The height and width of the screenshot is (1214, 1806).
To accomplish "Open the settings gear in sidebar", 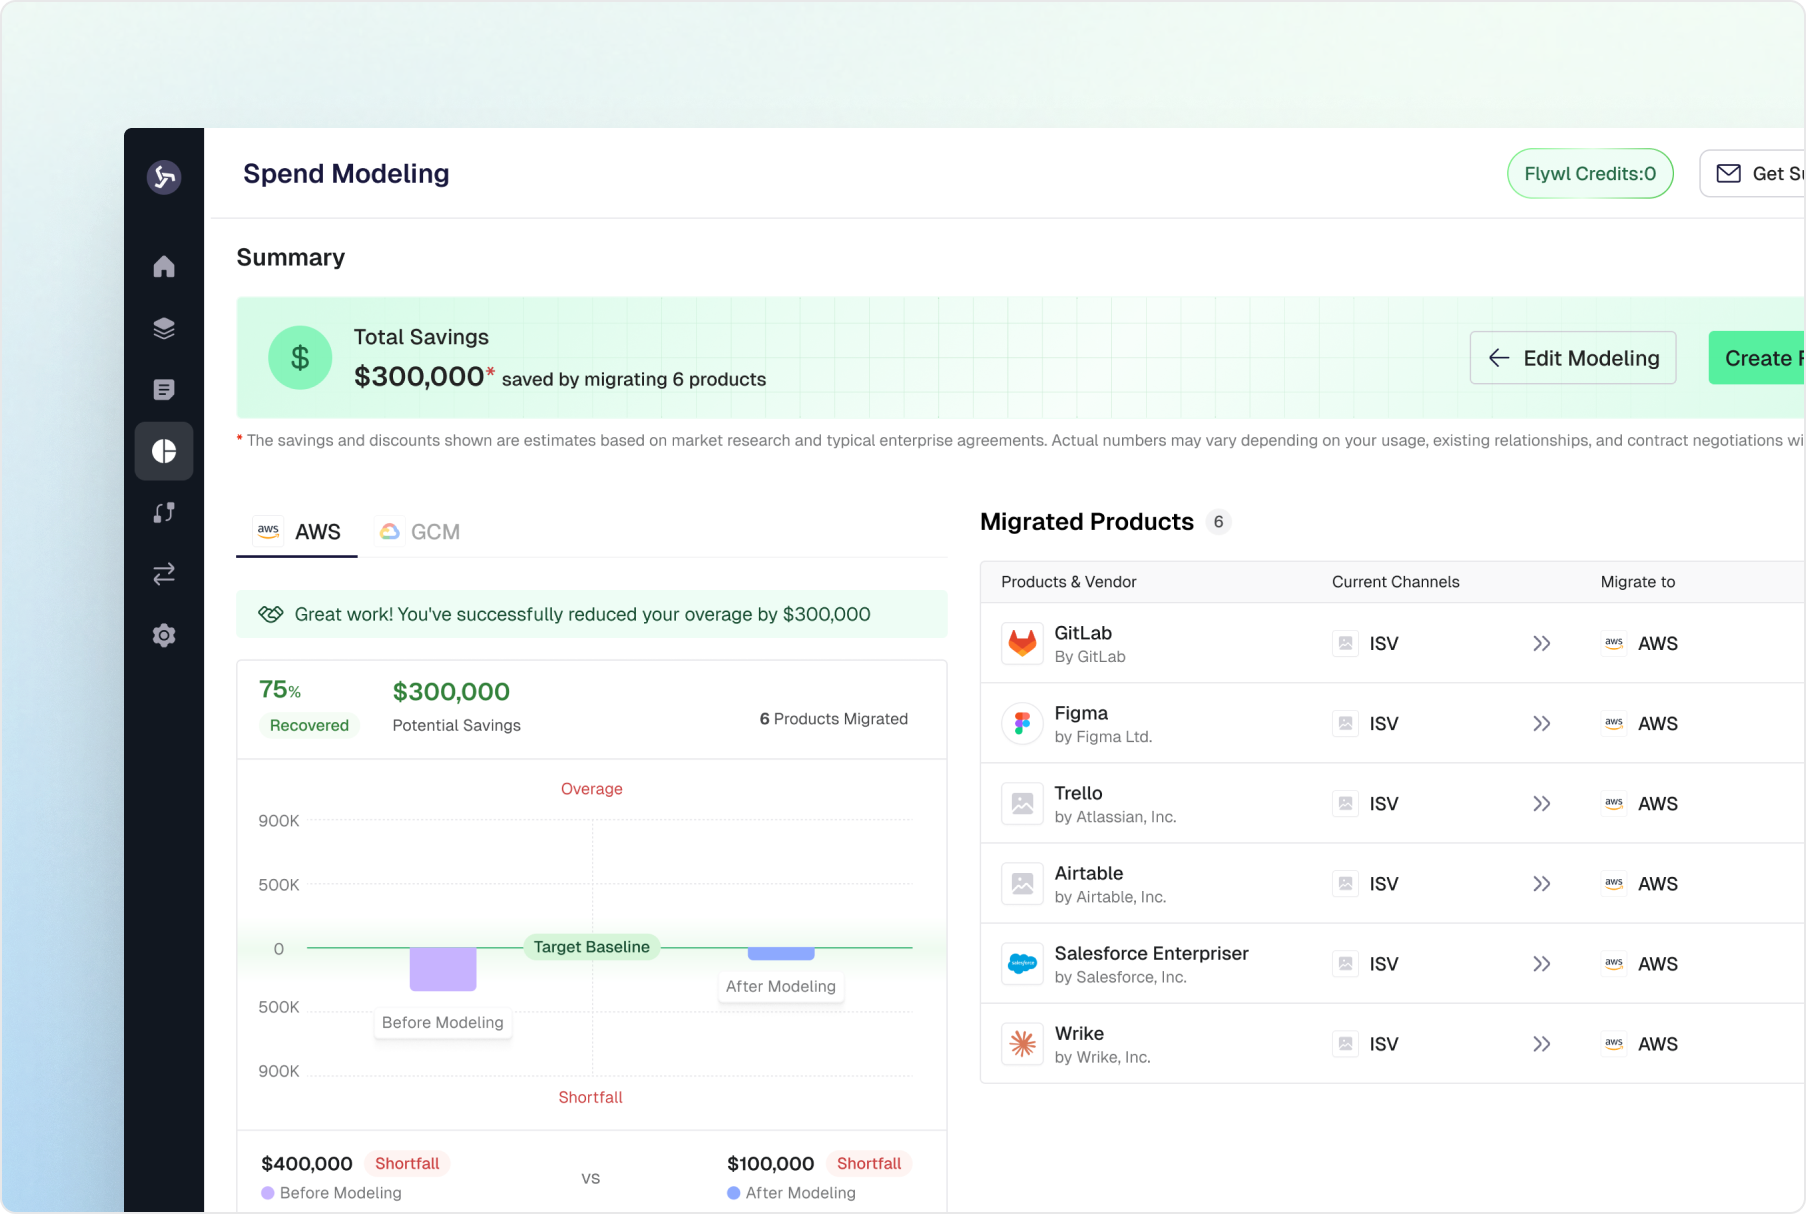I will click(164, 635).
